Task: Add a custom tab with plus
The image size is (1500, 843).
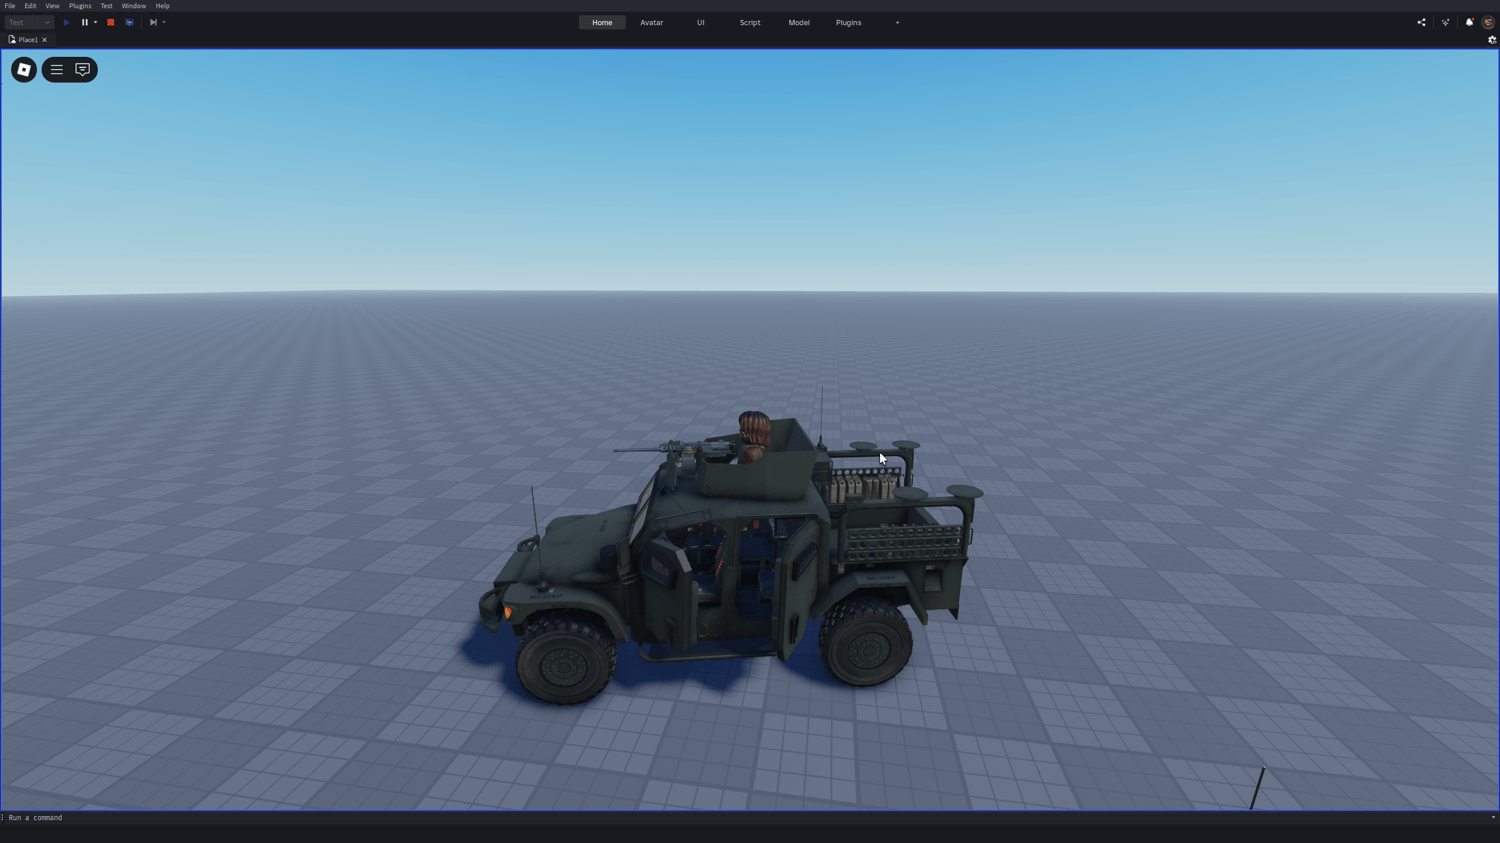Action: pyautogui.click(x=897, y=22)
